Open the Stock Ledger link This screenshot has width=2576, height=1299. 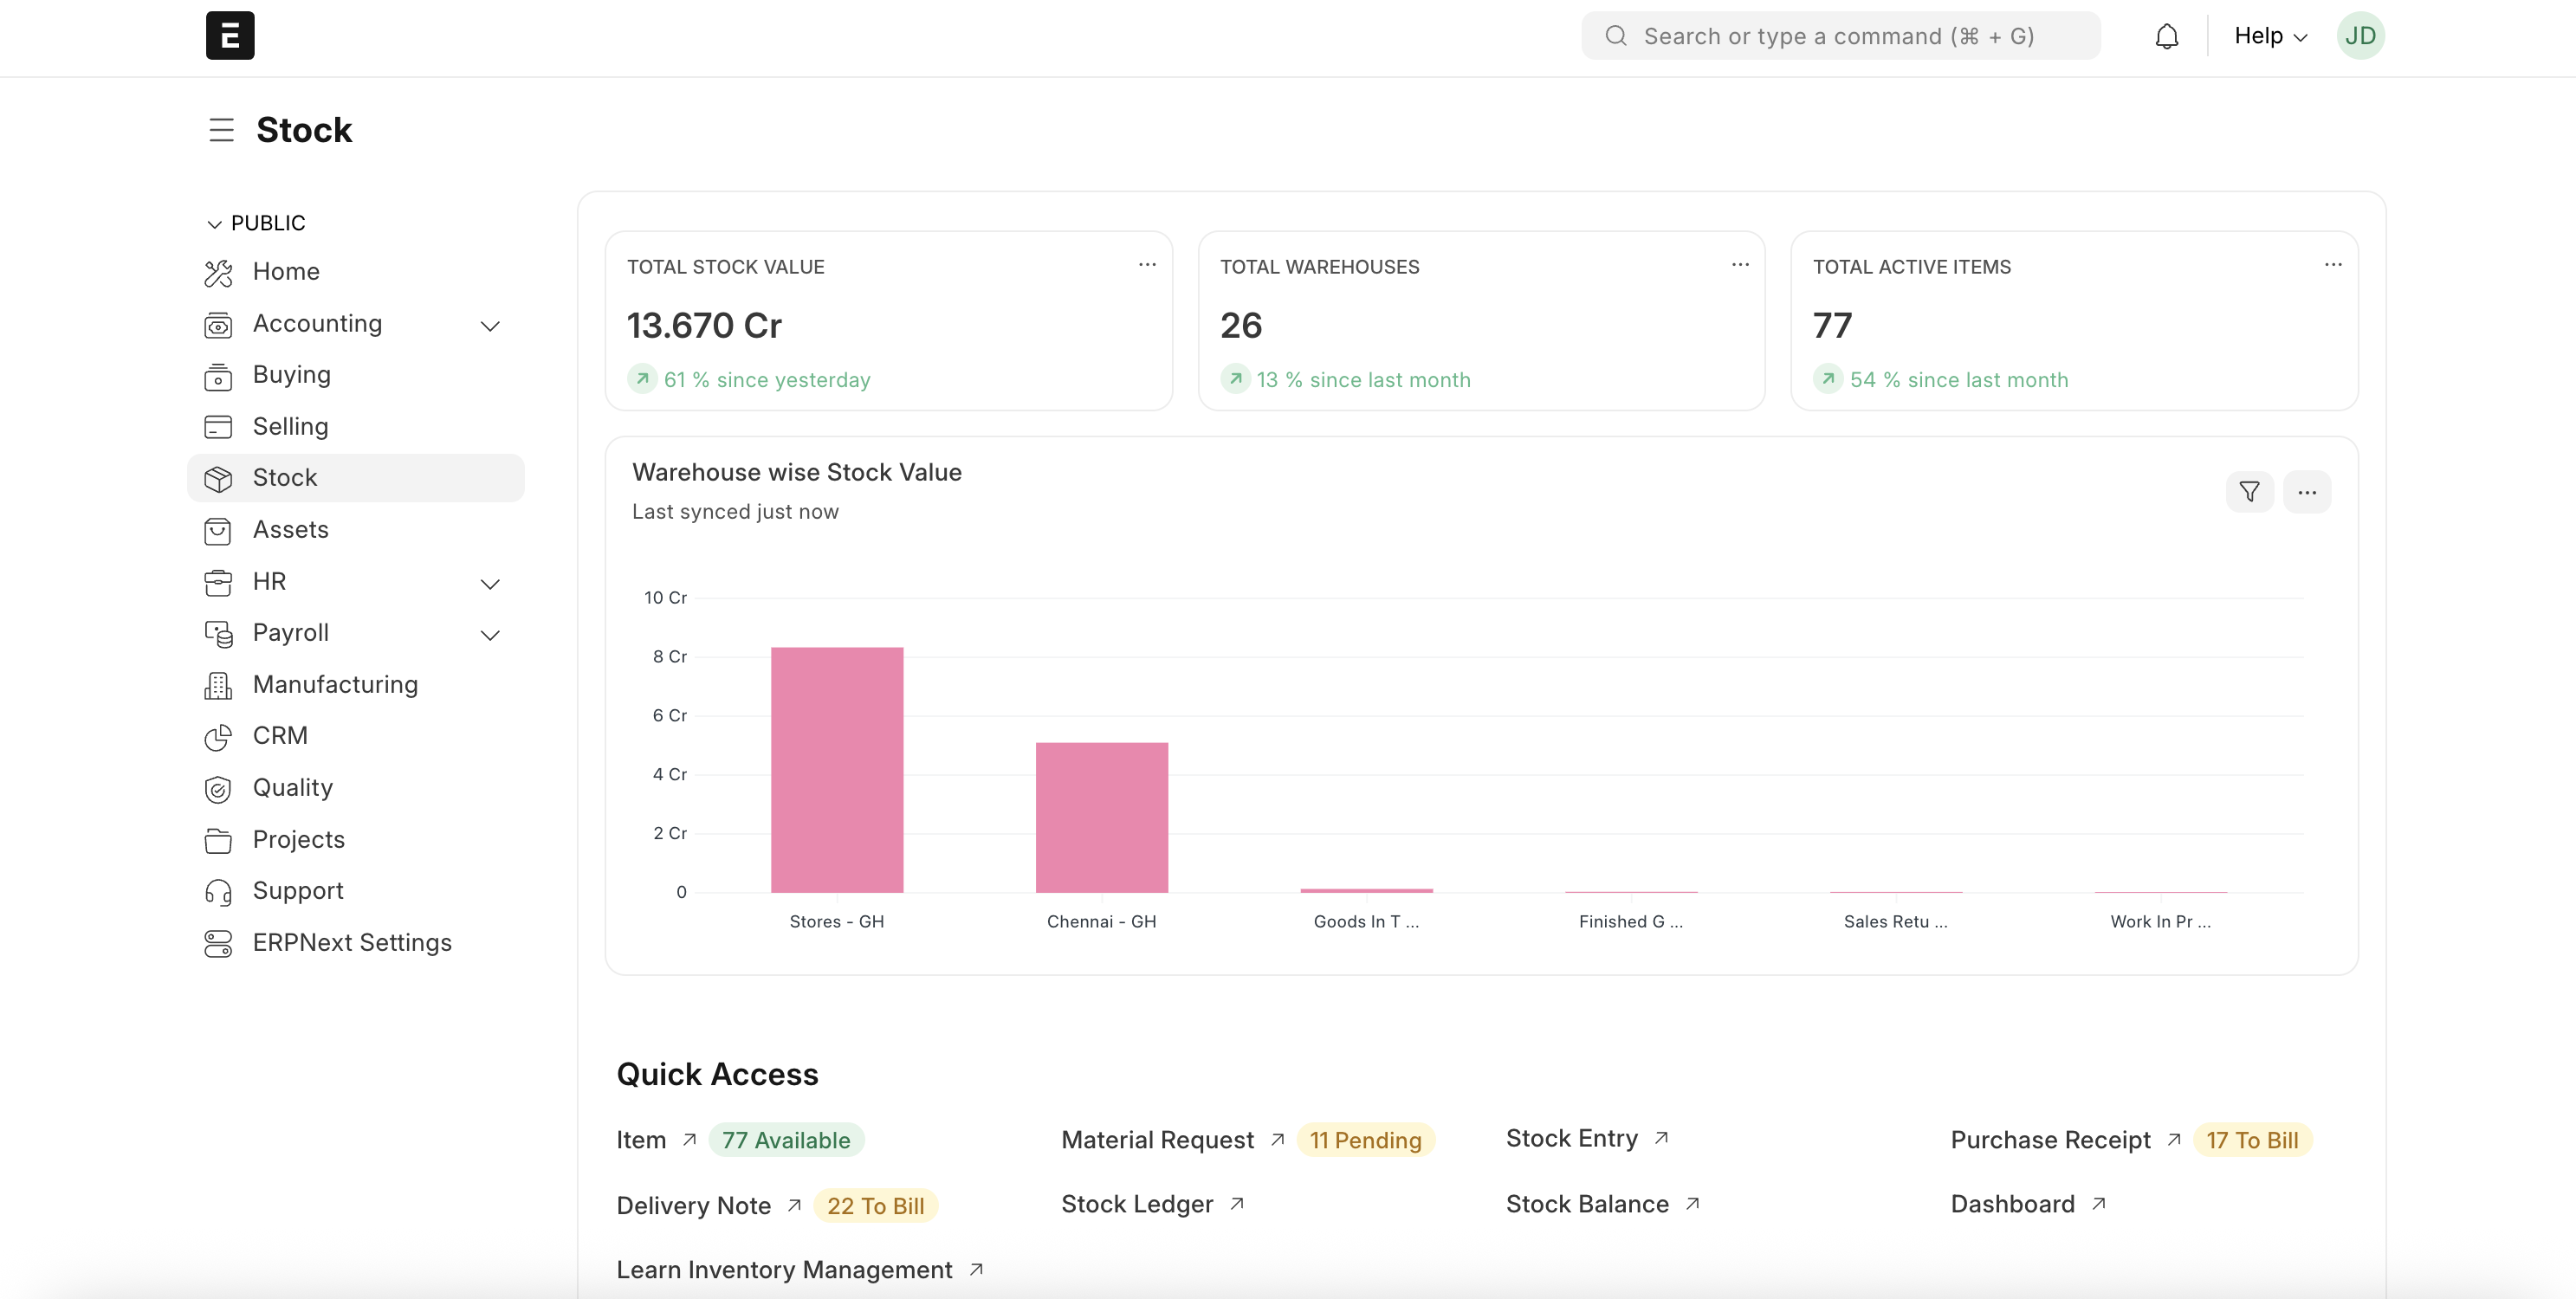coord(1136,1204)
